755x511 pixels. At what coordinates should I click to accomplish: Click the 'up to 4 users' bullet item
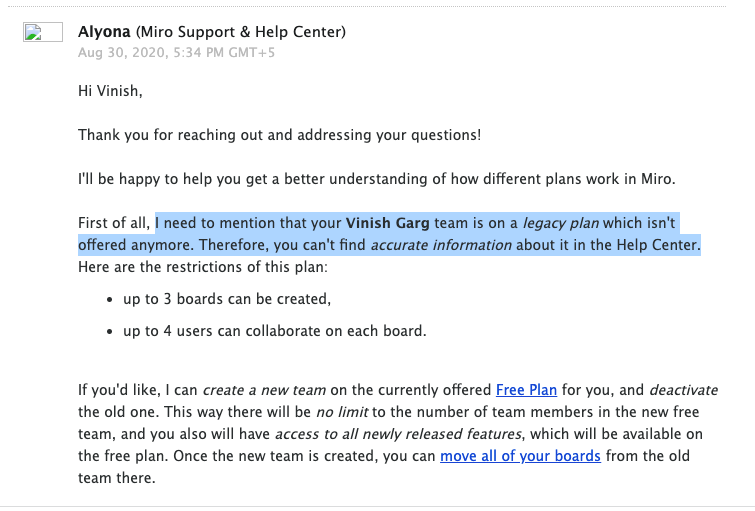(x=274, y=331)
